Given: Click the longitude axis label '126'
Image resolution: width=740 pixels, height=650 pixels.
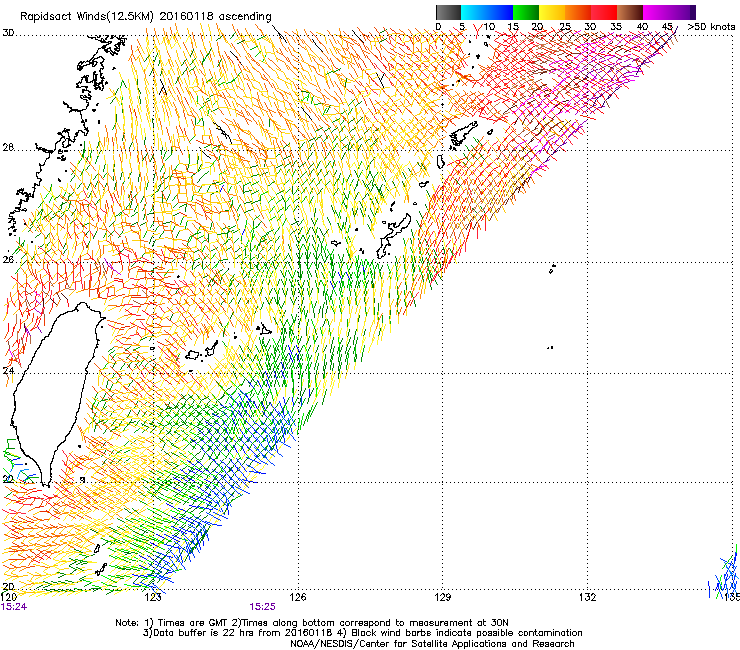Looking at the screenshot, I should click(298, 597).
